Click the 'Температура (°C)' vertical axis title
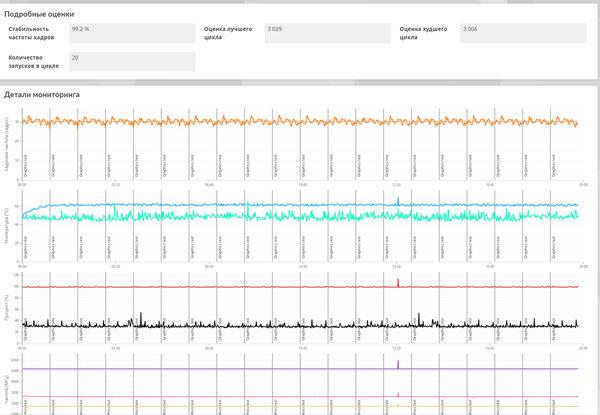 click(x=7, y=228)
